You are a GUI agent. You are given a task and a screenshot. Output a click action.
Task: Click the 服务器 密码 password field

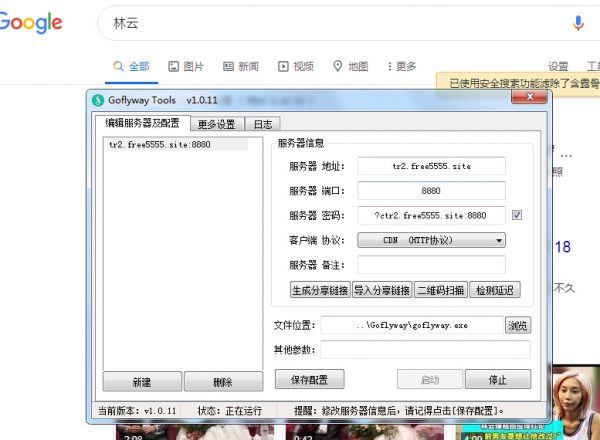point(431,215)
